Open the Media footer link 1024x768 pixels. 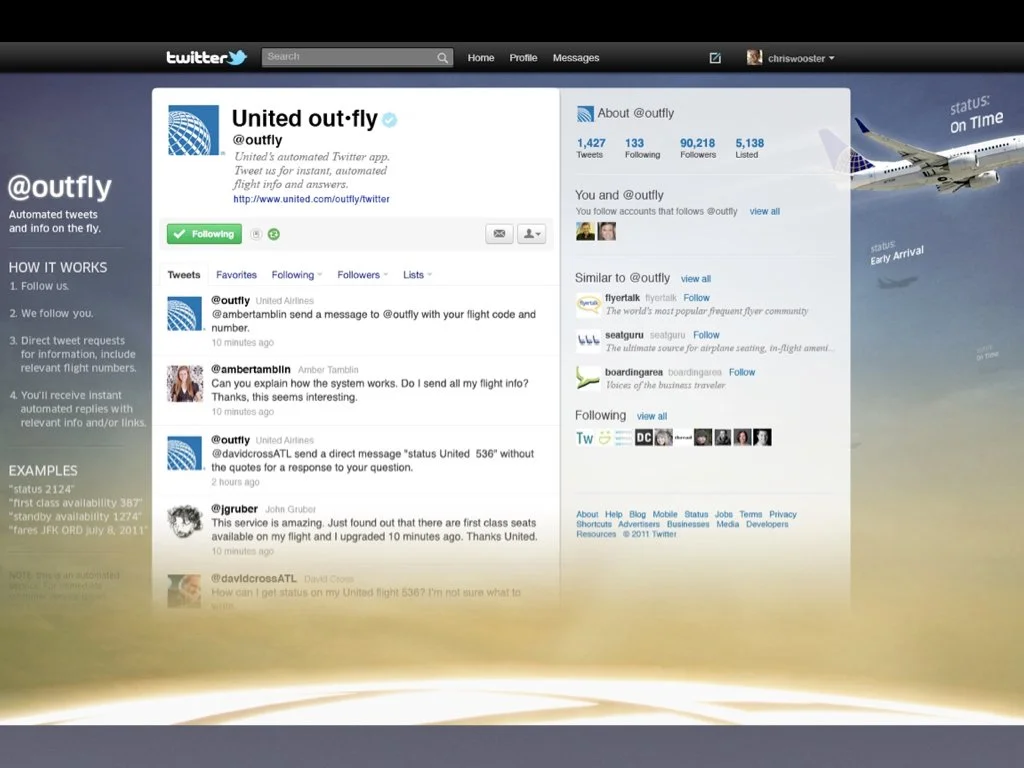(728, 524)
